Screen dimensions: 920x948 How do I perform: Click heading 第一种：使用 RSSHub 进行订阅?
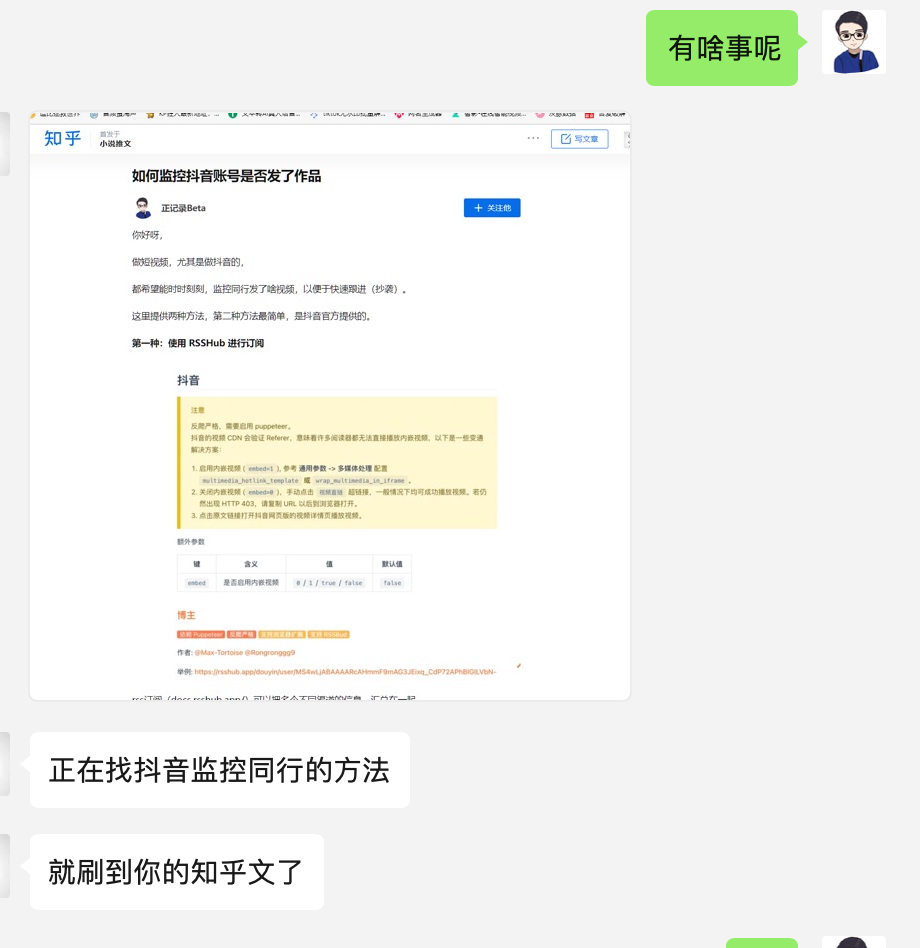coord(198,343)
